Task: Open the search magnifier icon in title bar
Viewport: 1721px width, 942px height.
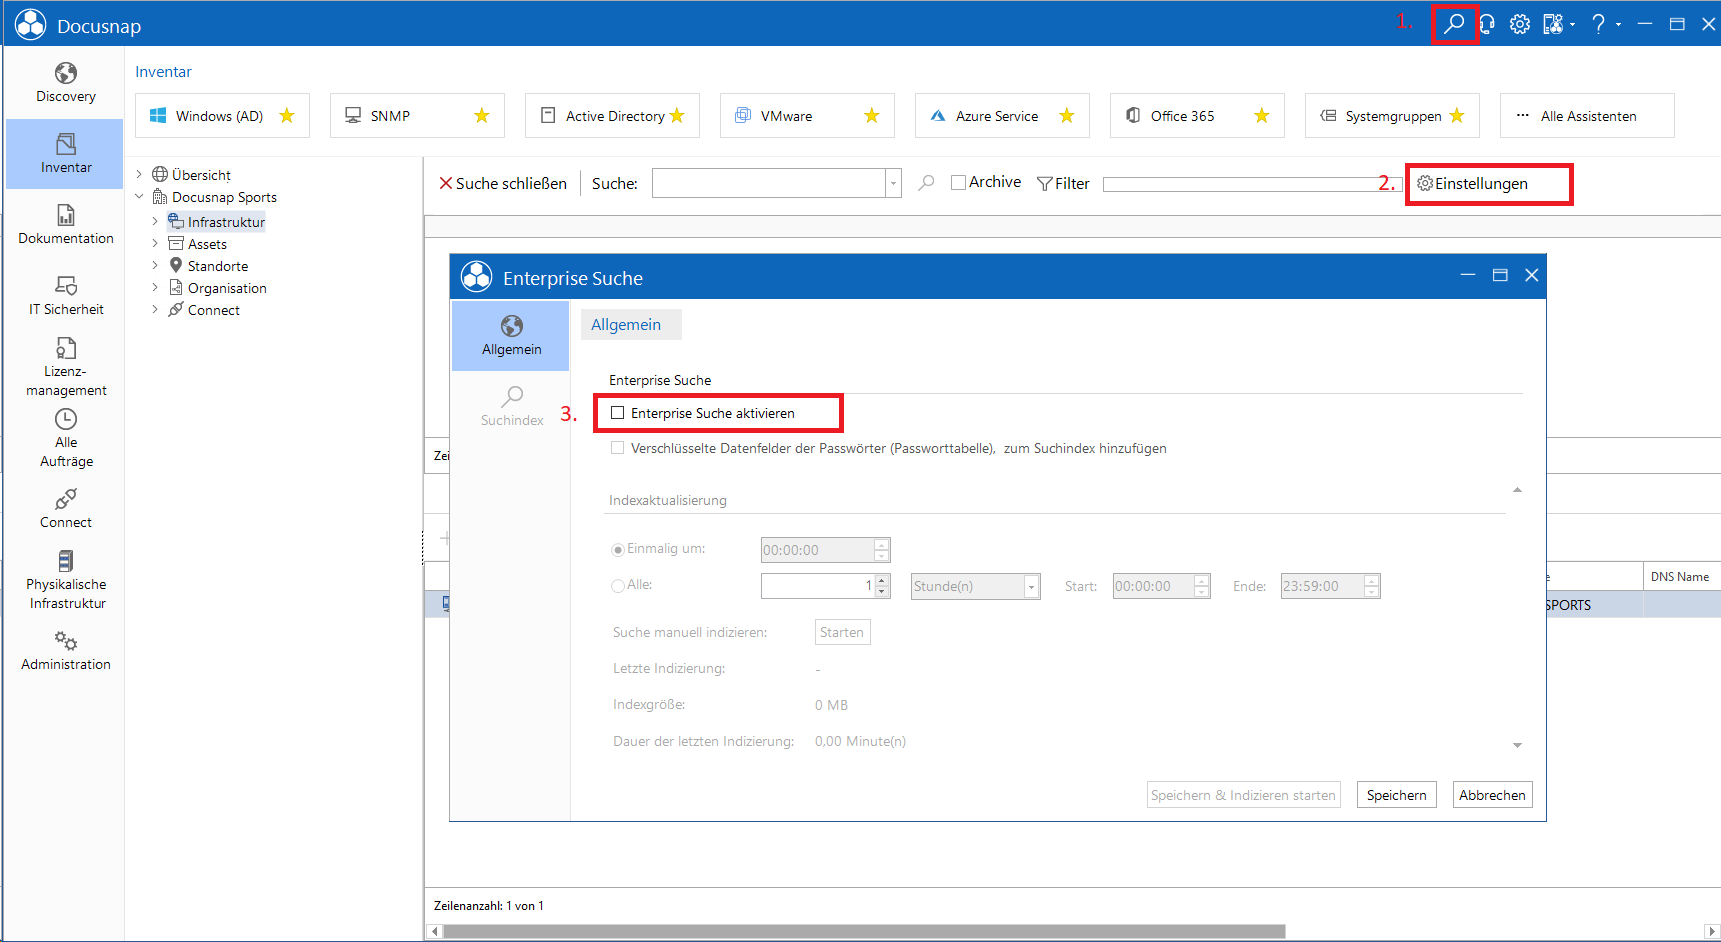Action: point(1454,24)
